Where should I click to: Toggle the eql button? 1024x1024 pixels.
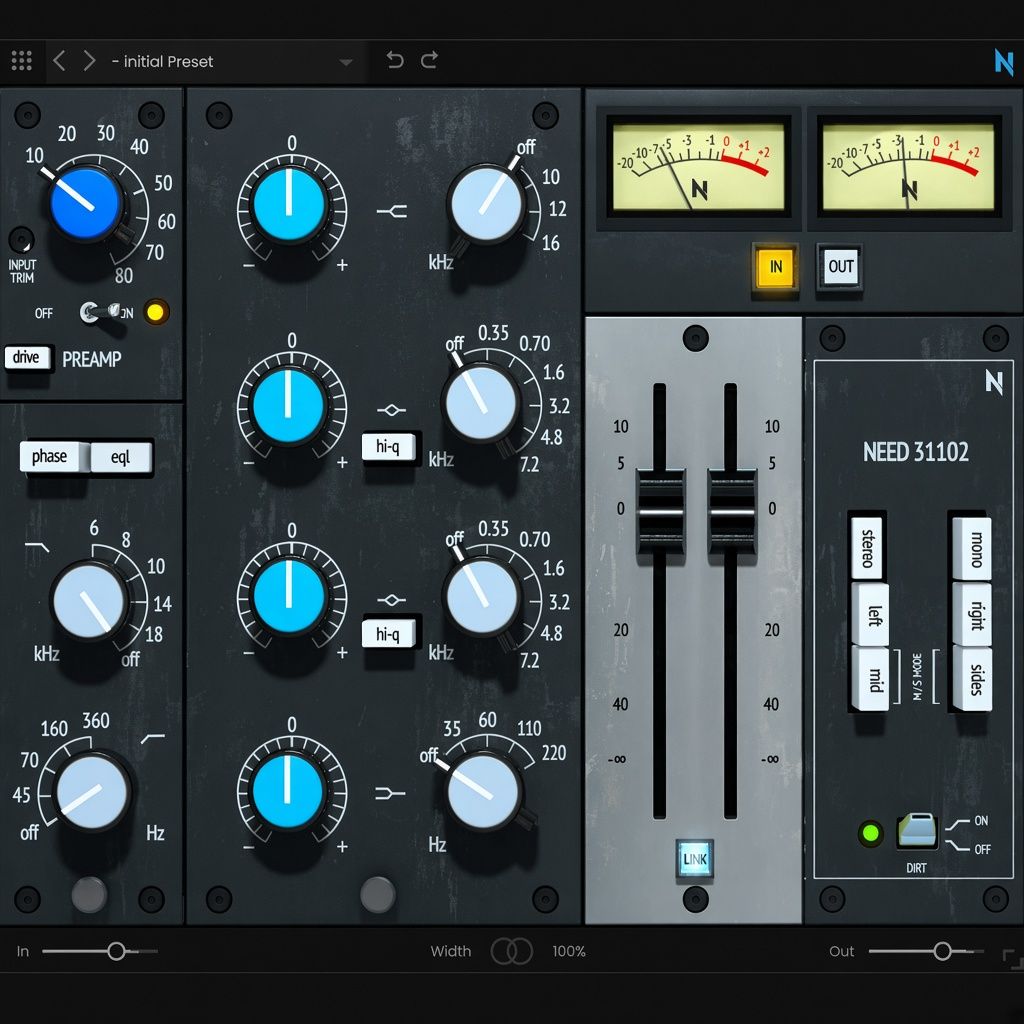(x=121, y=456)
